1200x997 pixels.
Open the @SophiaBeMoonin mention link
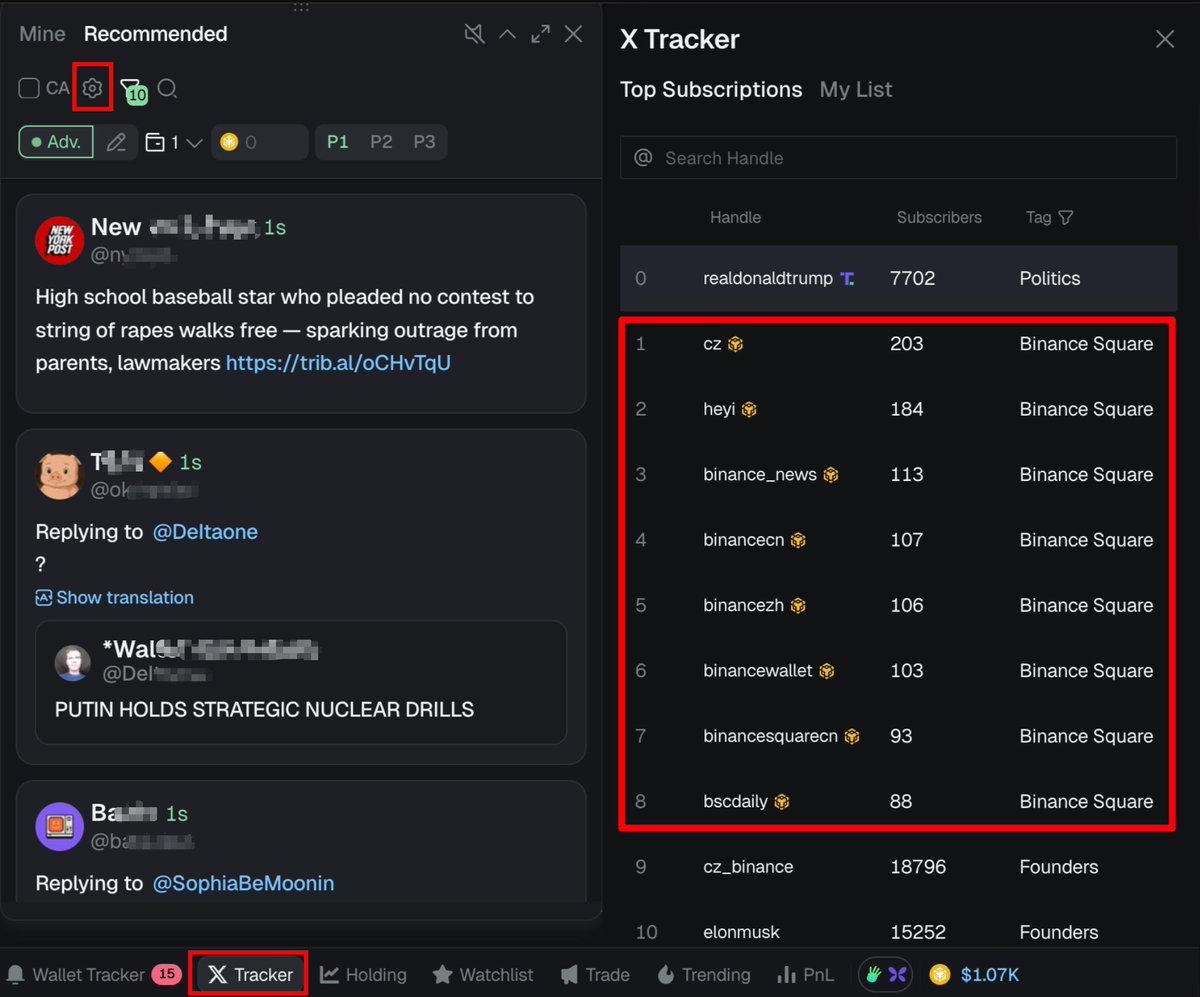(x=243, y=883)
